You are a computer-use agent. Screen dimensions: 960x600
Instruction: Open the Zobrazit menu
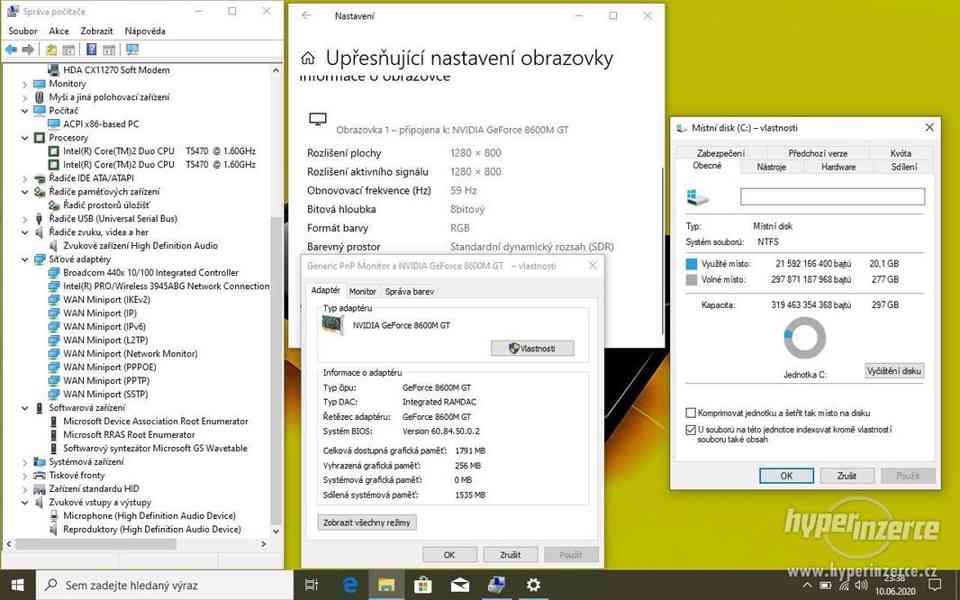pos(97,31)
